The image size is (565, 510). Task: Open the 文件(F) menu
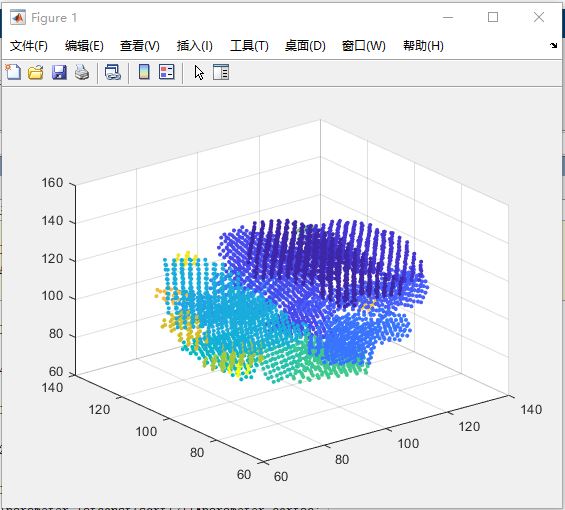pos(28,46)
